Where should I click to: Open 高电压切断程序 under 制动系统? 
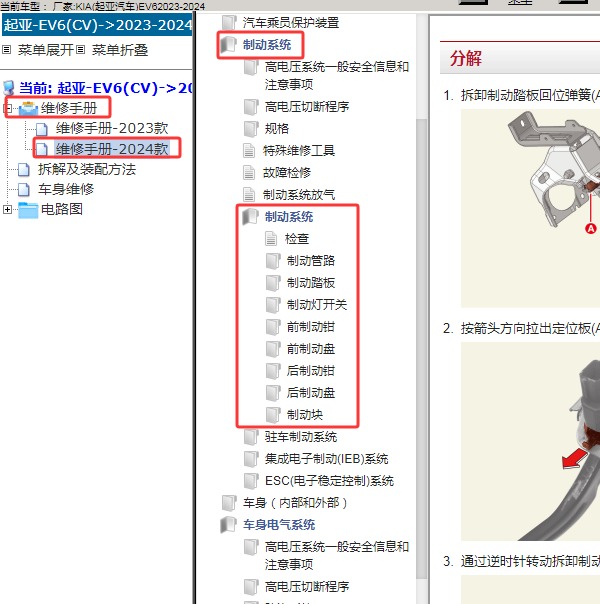[x=307, y=107]
